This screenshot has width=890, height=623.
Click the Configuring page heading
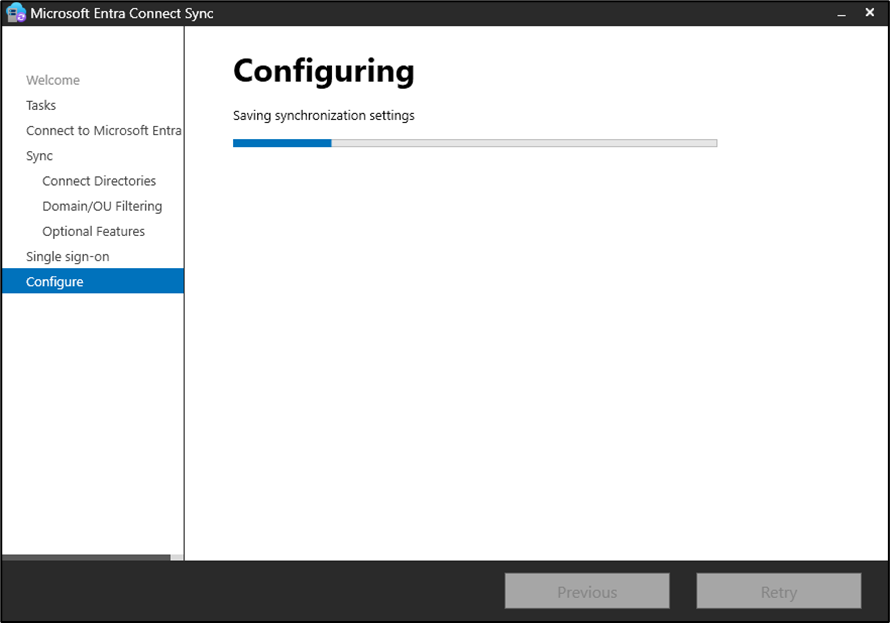point(323,71)
